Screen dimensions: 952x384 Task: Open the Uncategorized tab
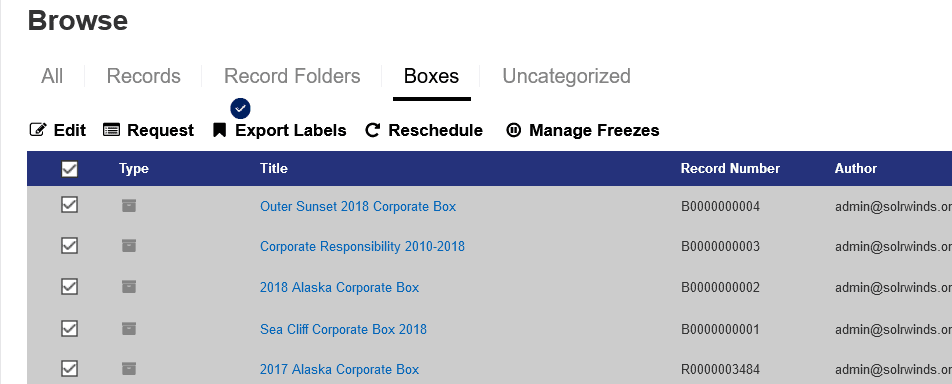pyautogui.click(x=566, y=76)
